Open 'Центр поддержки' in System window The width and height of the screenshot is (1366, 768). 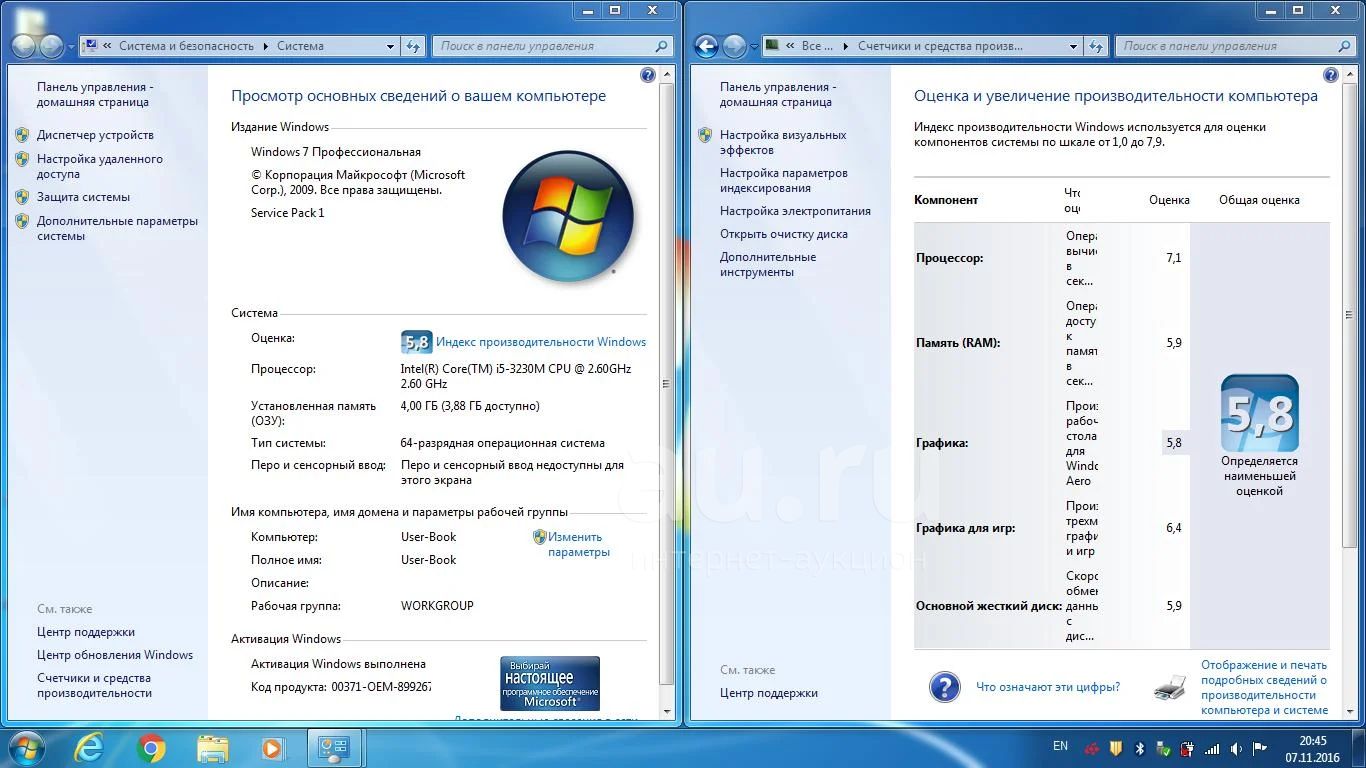pos(86,632)
